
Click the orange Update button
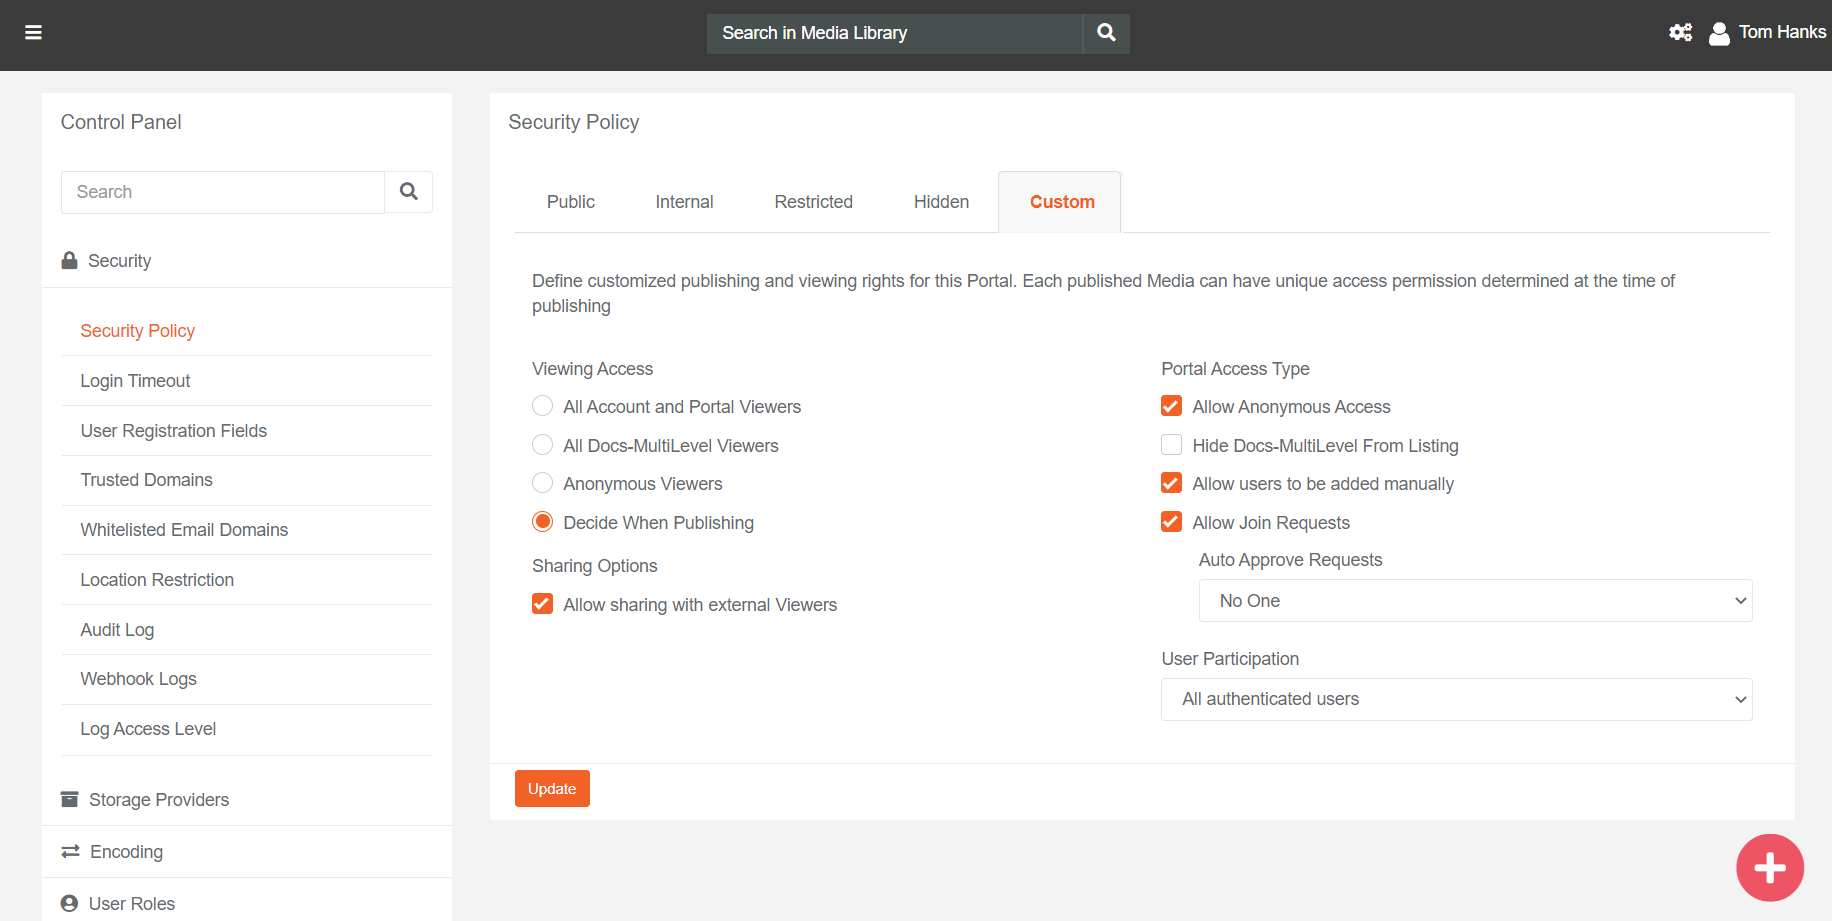pos(552,789)
